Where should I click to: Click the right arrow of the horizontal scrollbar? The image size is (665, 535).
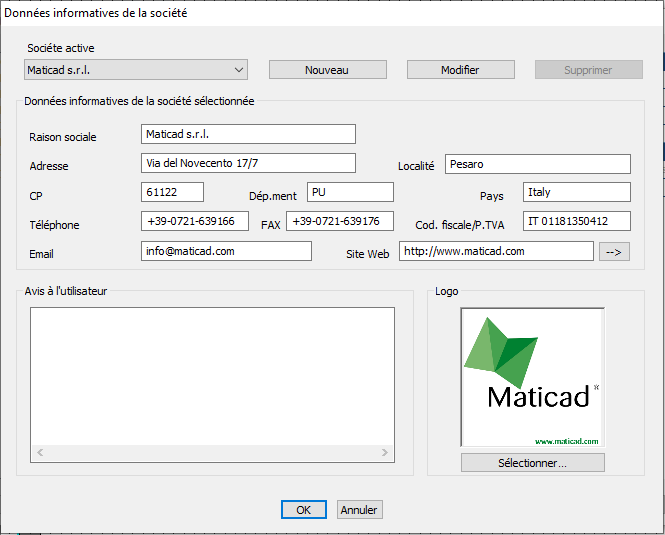click(x=385, y=452)
